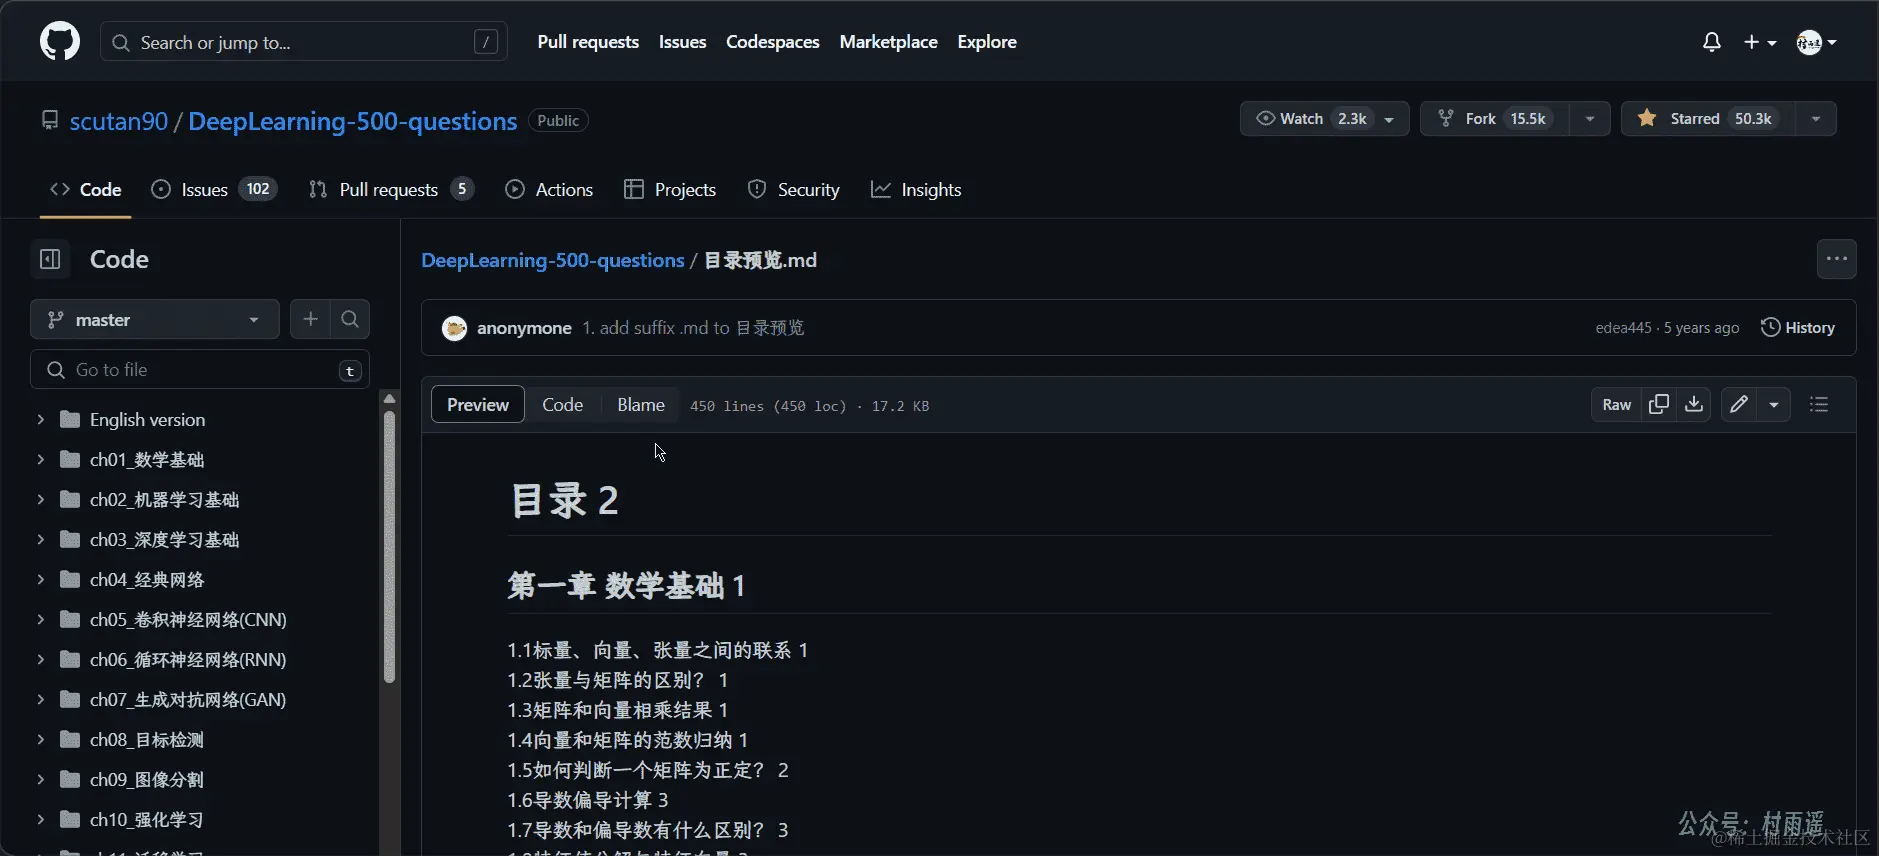Open the Security tab

point(794,189)
